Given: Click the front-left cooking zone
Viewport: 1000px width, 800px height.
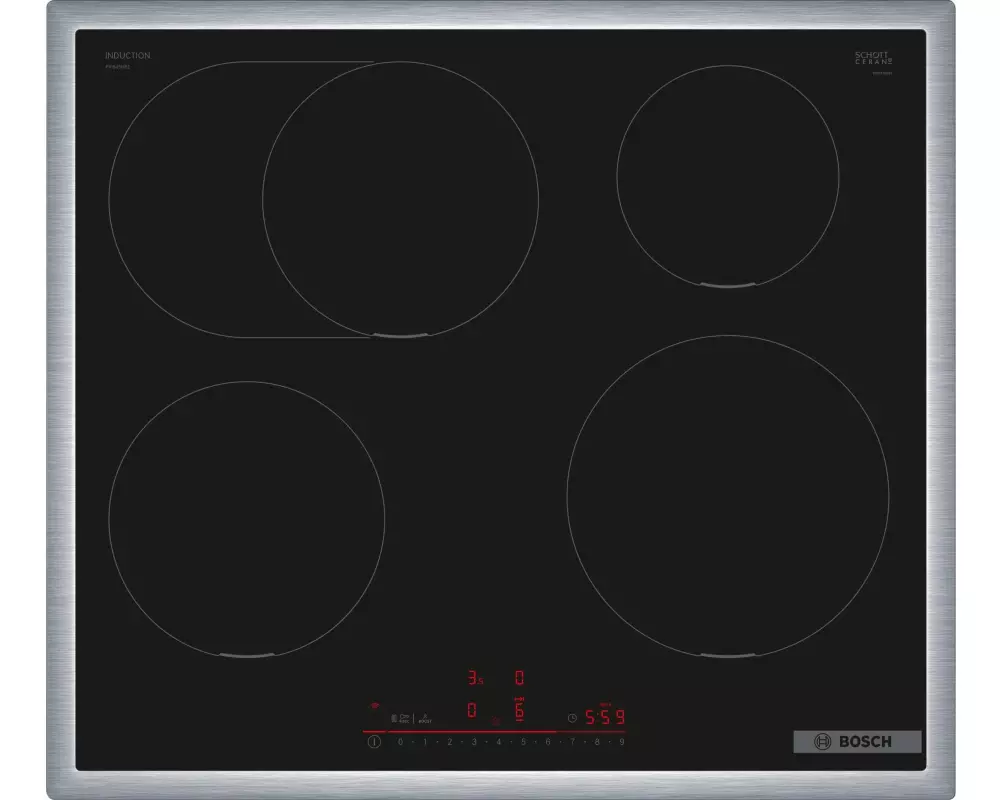Looking at the screenshot, I should coord(246,518).
